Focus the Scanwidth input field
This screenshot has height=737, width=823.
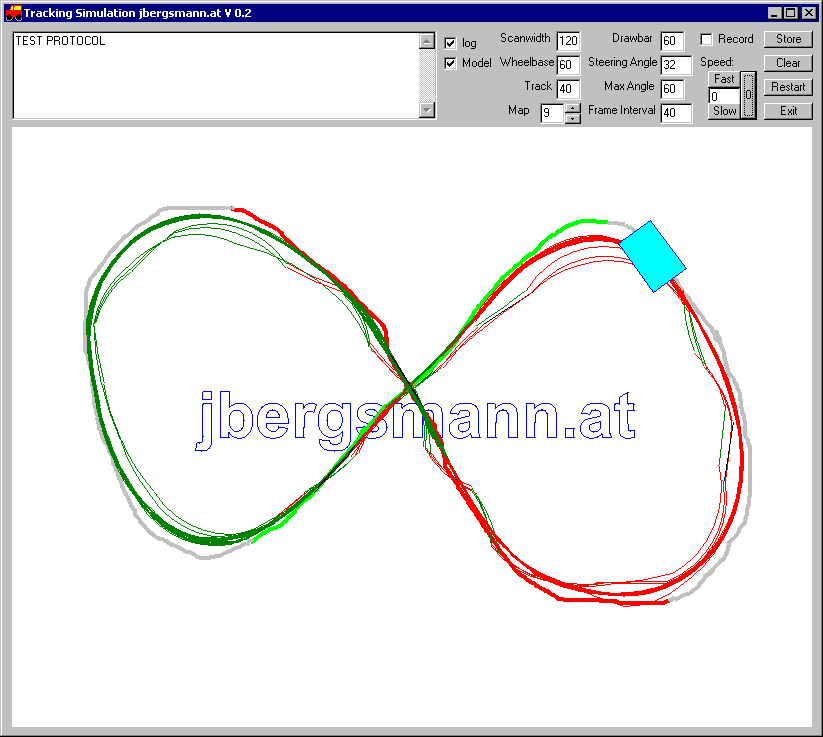[x=568, y=41]
